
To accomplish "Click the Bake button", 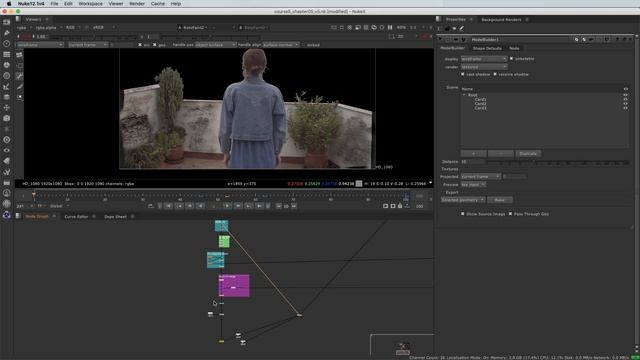I will 500,200.
